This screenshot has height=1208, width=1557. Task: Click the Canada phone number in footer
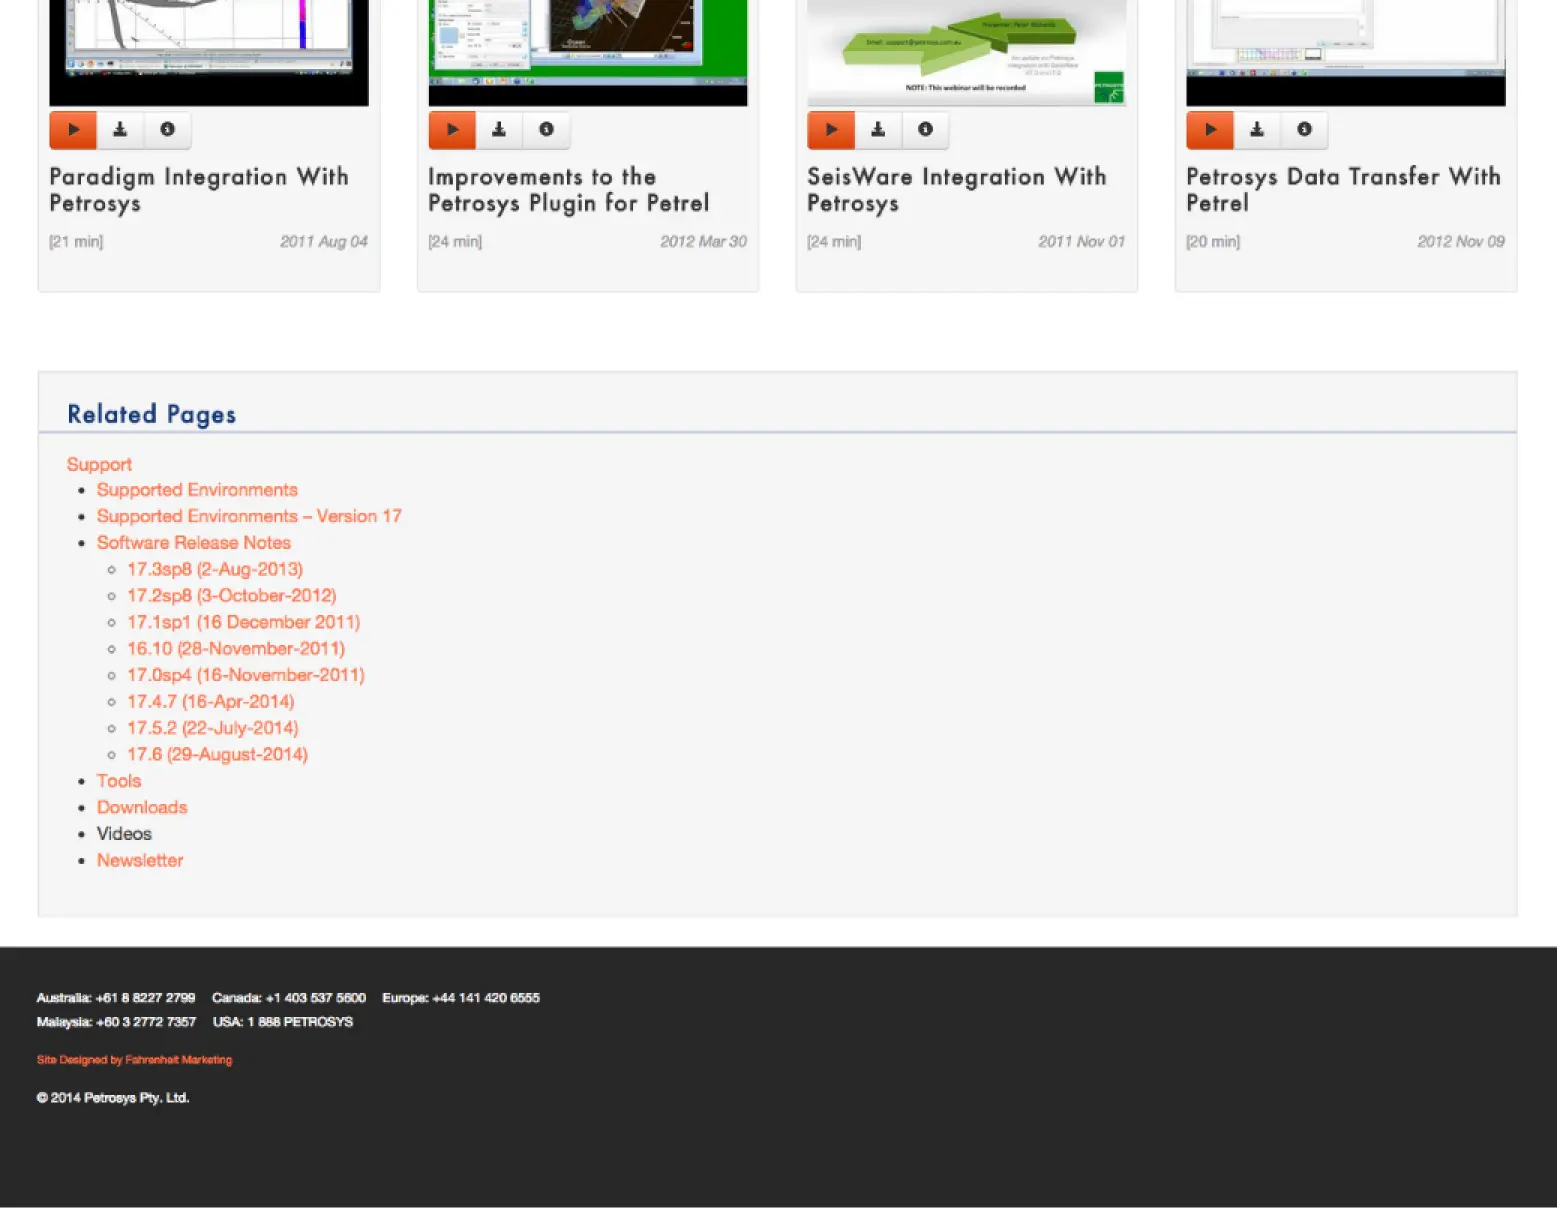pyautogui.click(x=289, y=998)
